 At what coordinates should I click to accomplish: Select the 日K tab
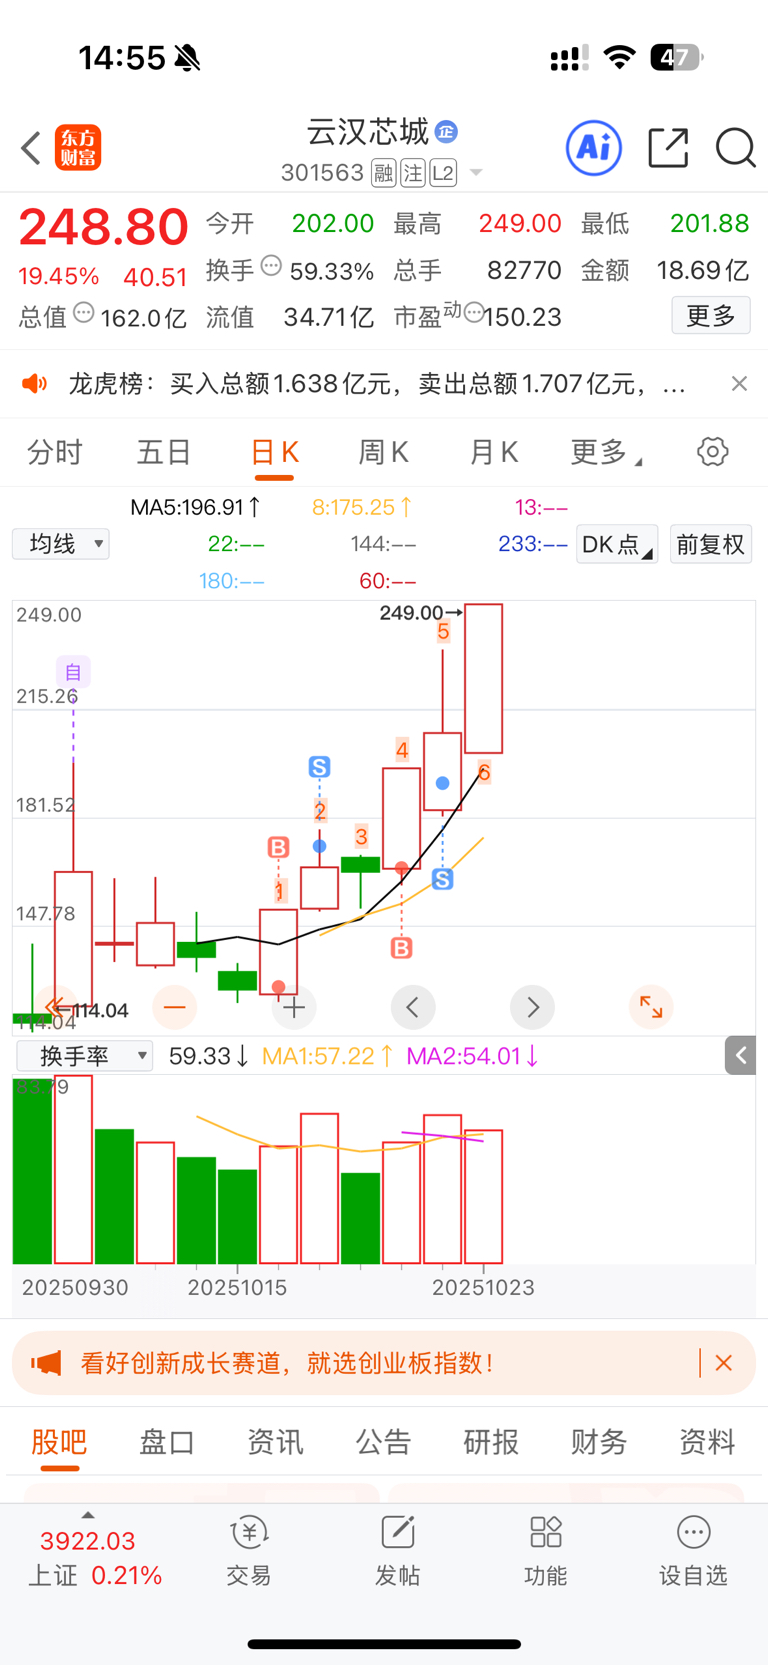274,452
